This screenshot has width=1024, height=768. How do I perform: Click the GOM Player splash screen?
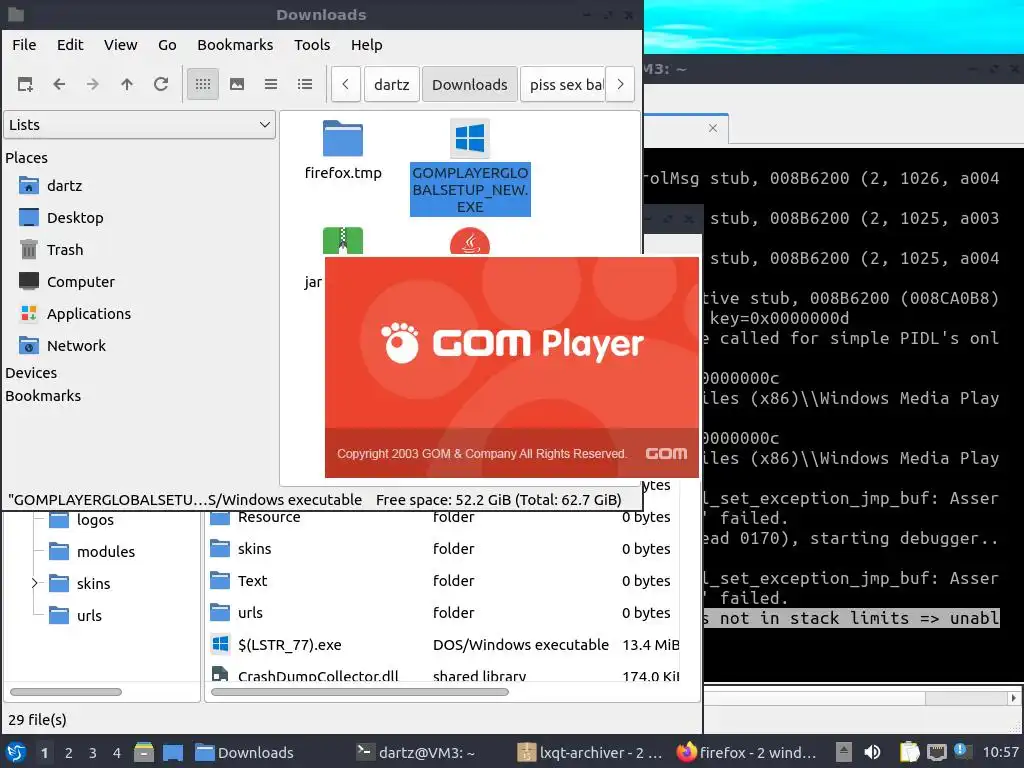512,367
